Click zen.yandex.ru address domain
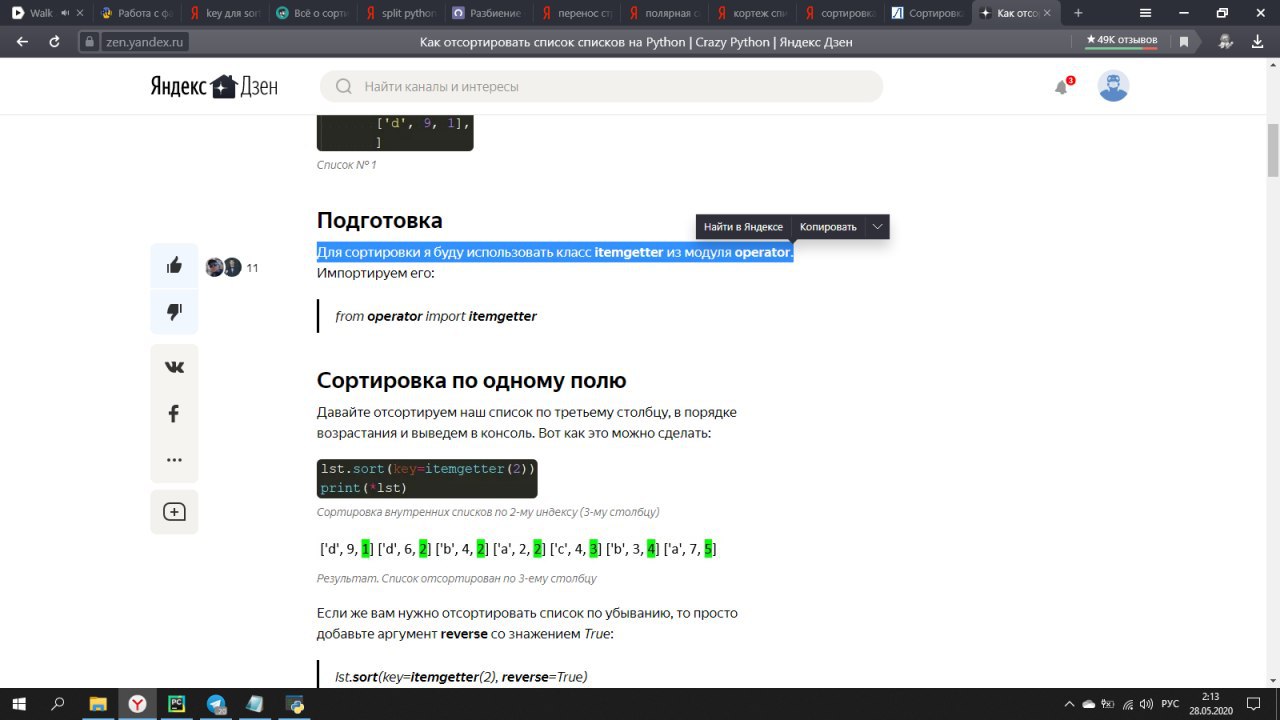 [x=145, y=42]
